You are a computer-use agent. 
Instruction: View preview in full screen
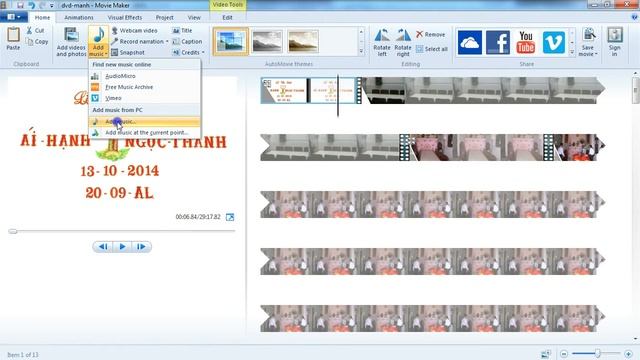coord(230,217)
